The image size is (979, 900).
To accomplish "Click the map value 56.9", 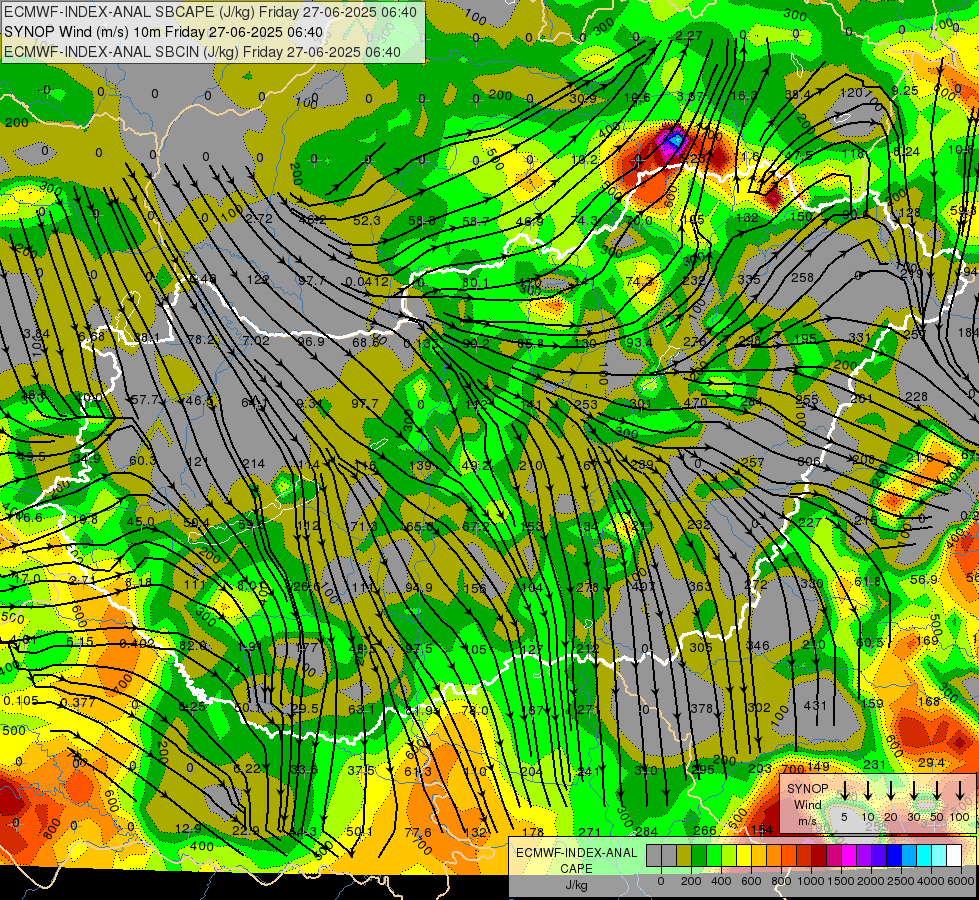I will click(924, 580).
